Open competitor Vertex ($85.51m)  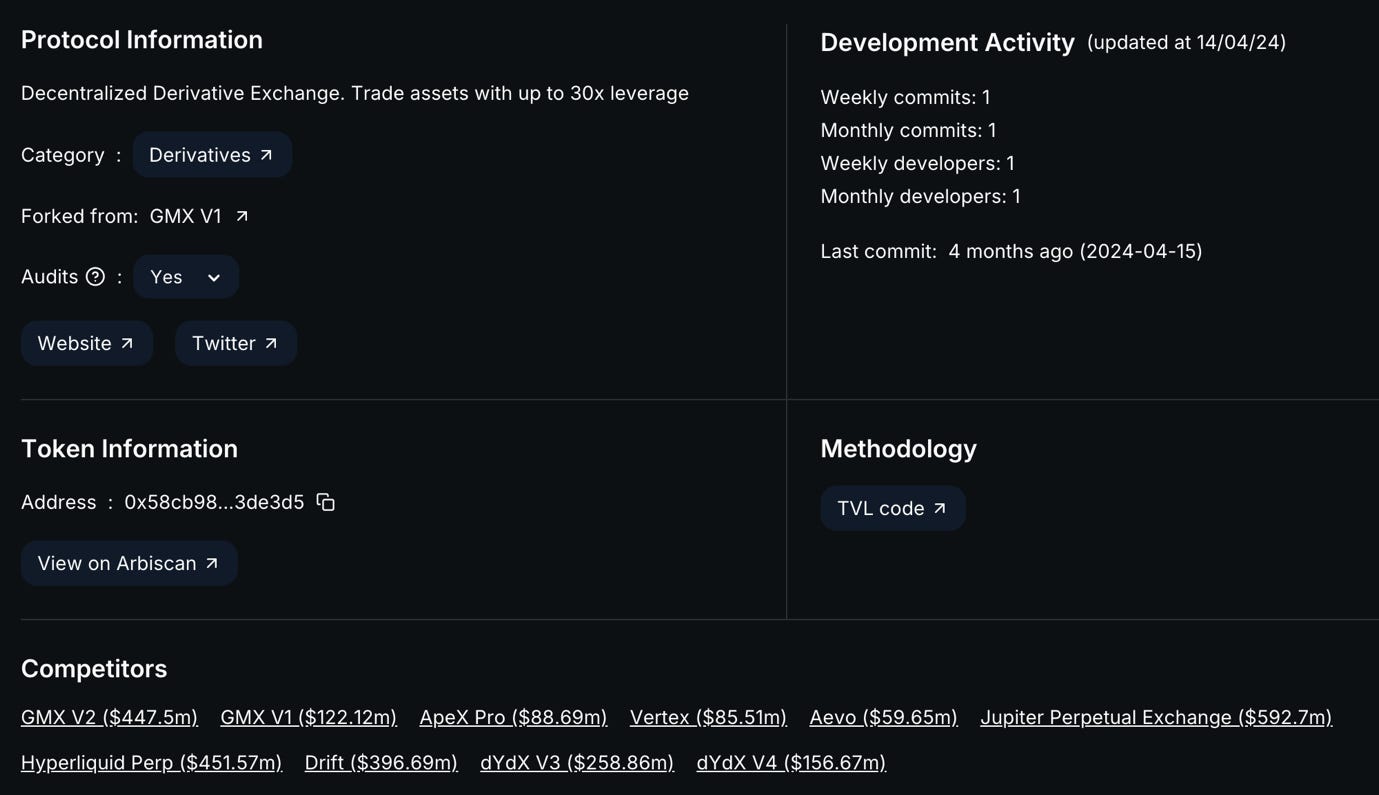tap(708, 717)
